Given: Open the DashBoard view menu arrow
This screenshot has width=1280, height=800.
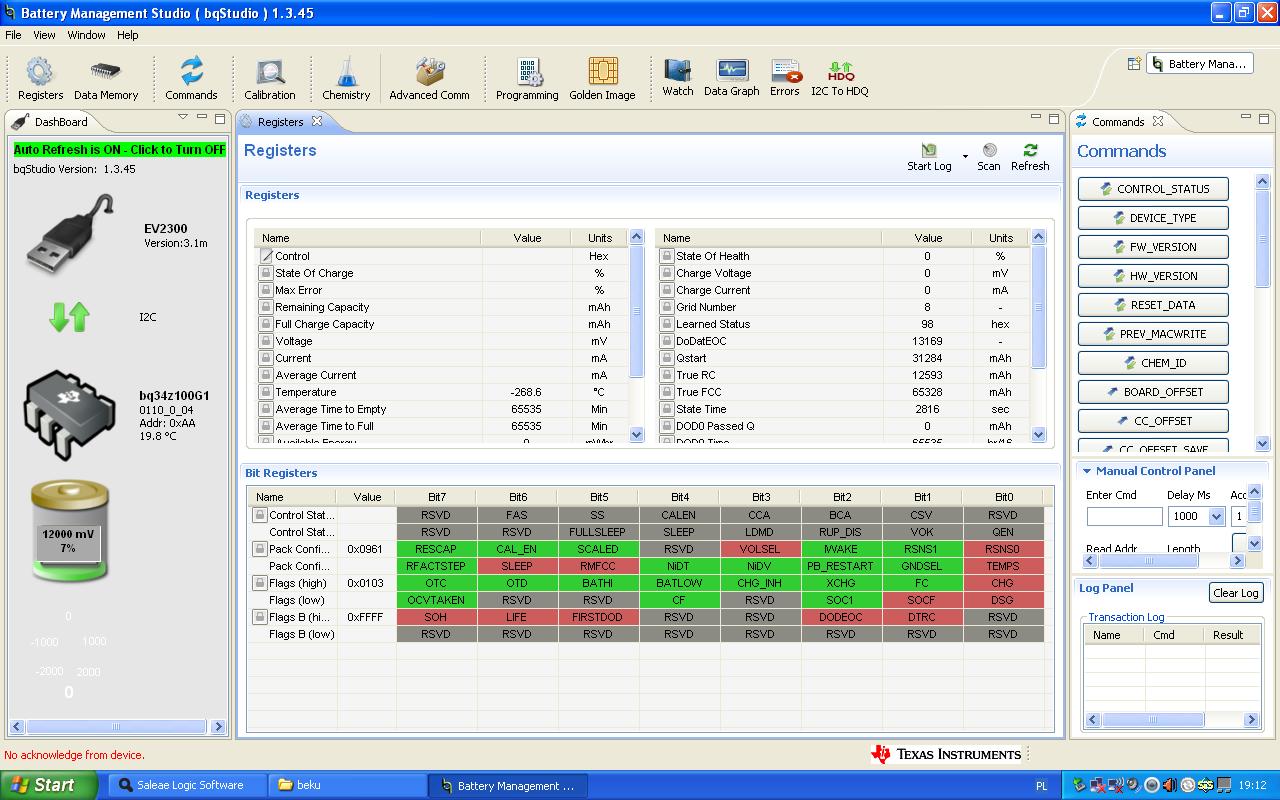Looking at the screenshot, I should (183, 118).
